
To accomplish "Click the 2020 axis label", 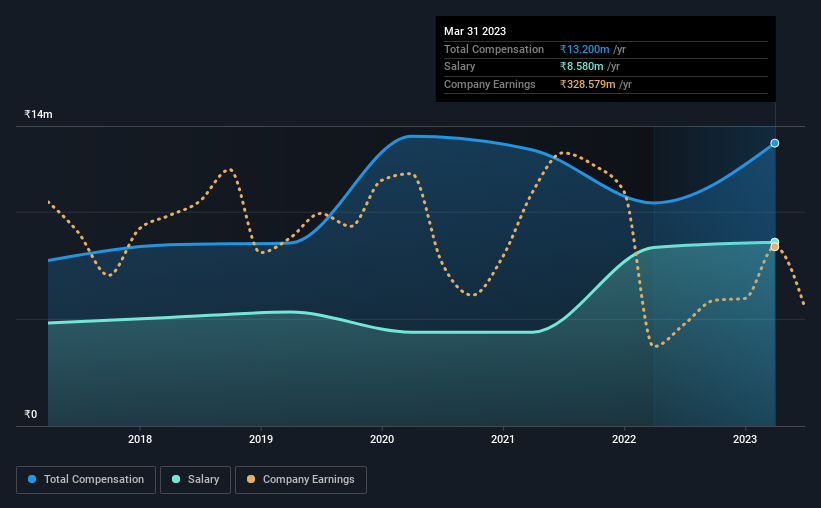I will (x=382, y=439).
